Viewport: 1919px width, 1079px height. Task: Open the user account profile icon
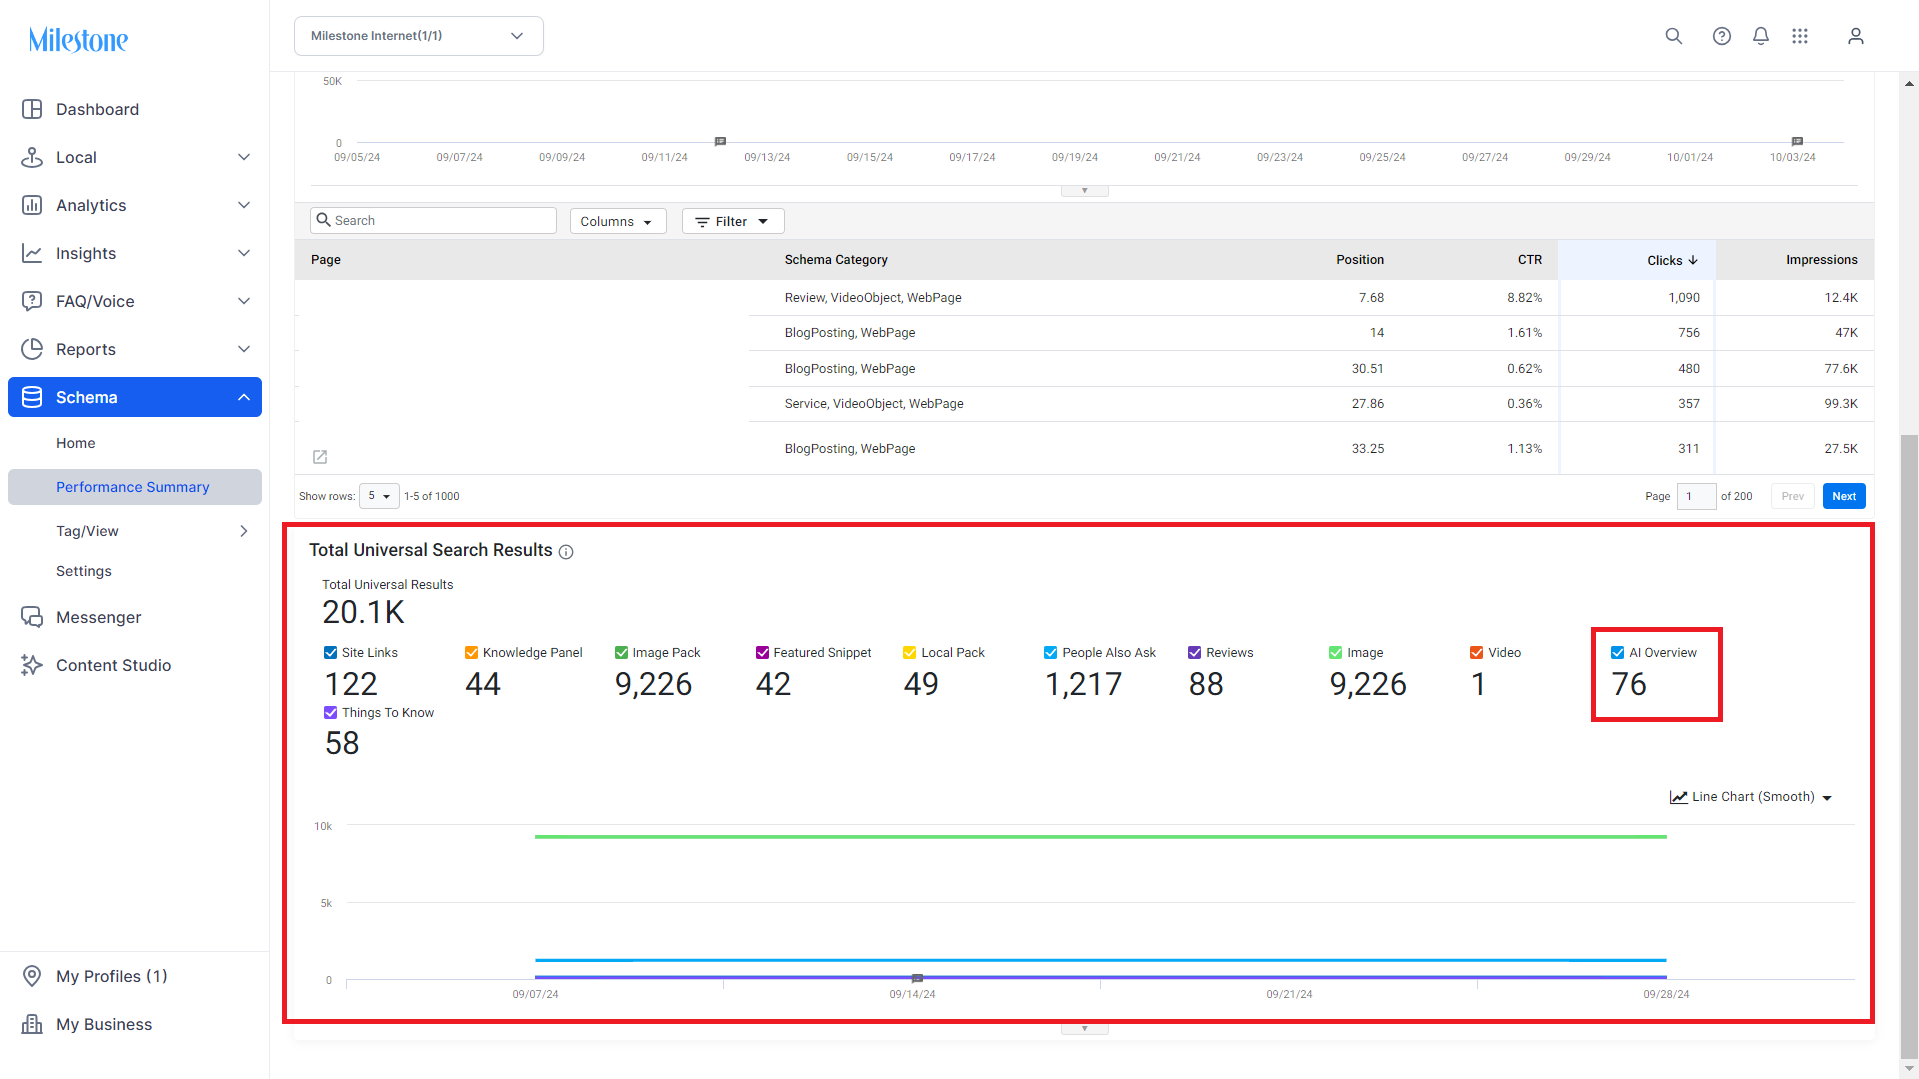pos(1855,36)
